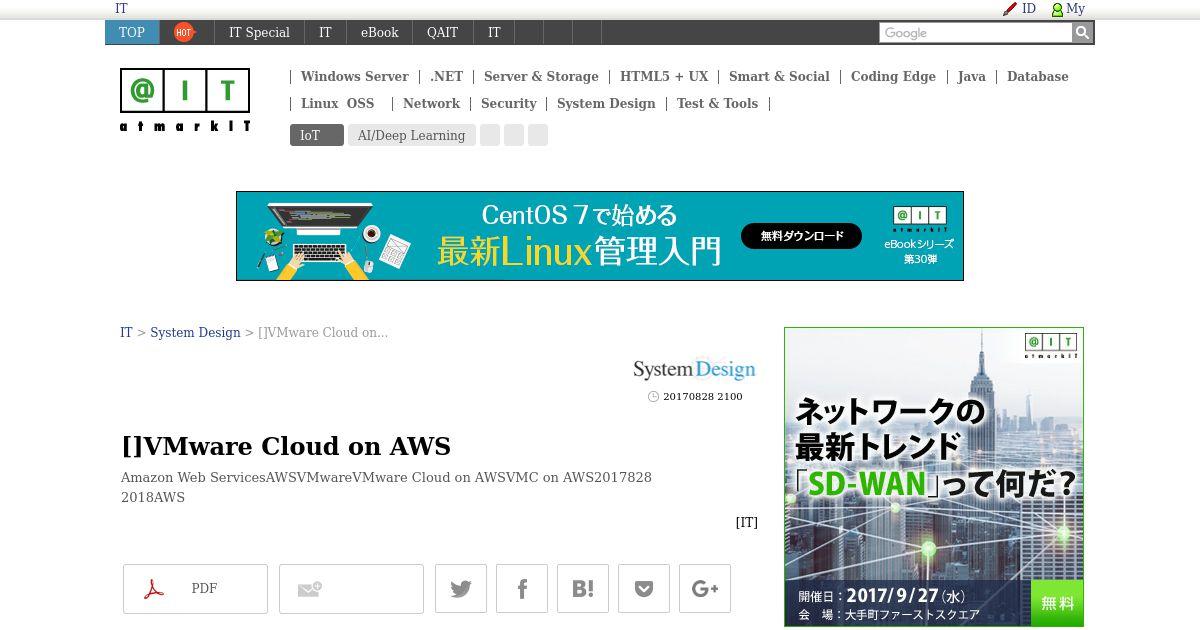Open .NET category
The image size is (1200, 630).
[x=446, y=76]
